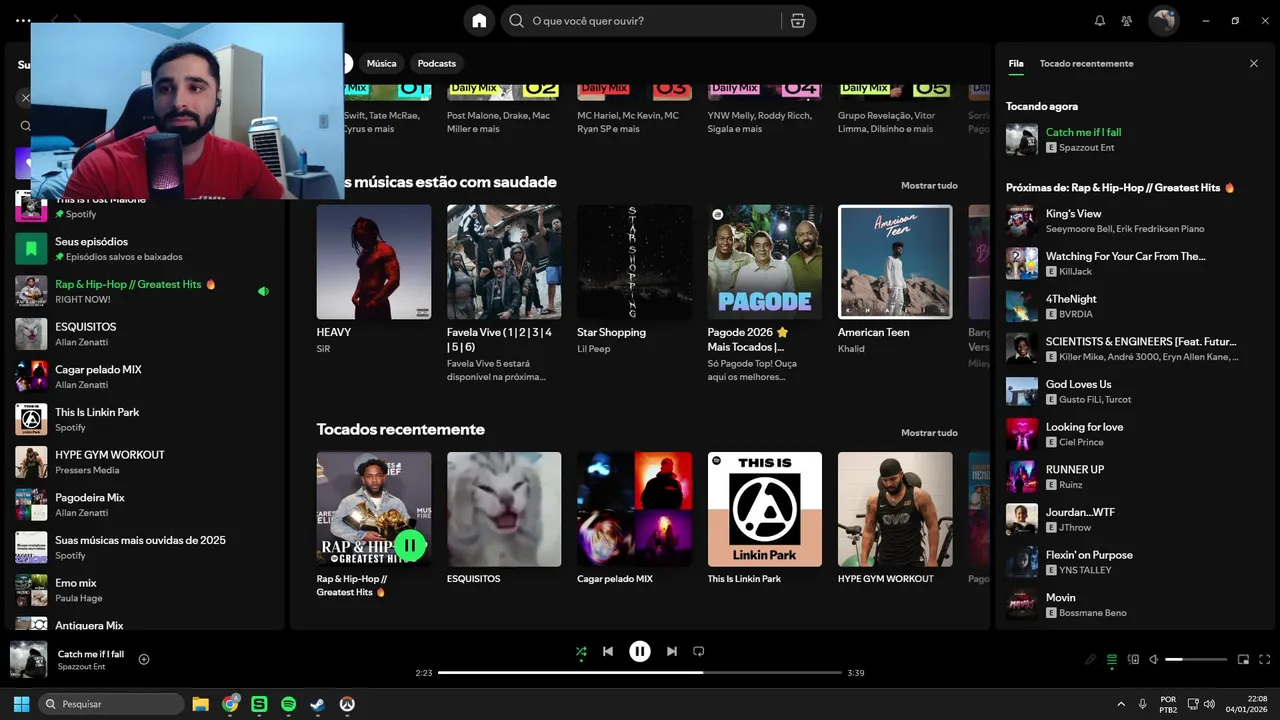Screen dimensions: 1280x720
Task: Enter full screen mode
Action: coord(1265,659)
